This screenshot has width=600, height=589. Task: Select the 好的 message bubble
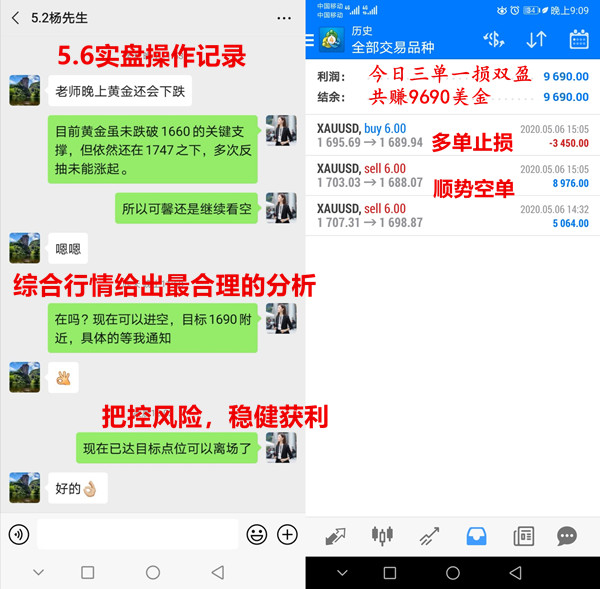(x=78, y=488)
